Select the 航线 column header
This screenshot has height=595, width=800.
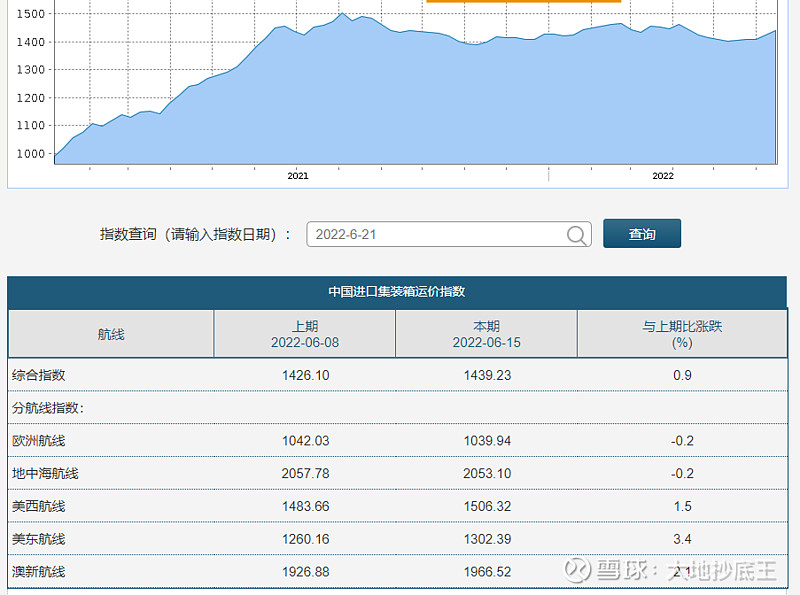[111, 334]
